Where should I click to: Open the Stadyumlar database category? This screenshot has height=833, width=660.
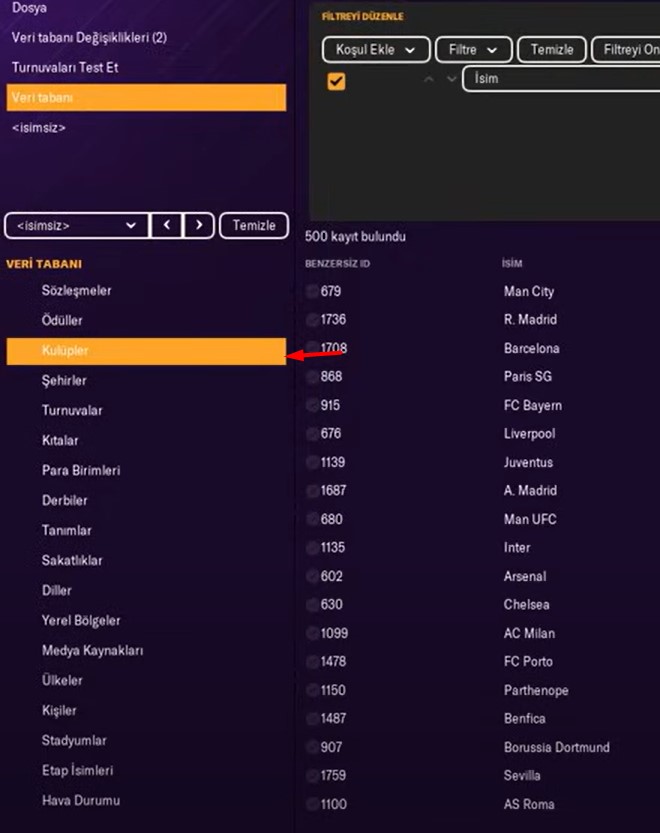(74, 740)
